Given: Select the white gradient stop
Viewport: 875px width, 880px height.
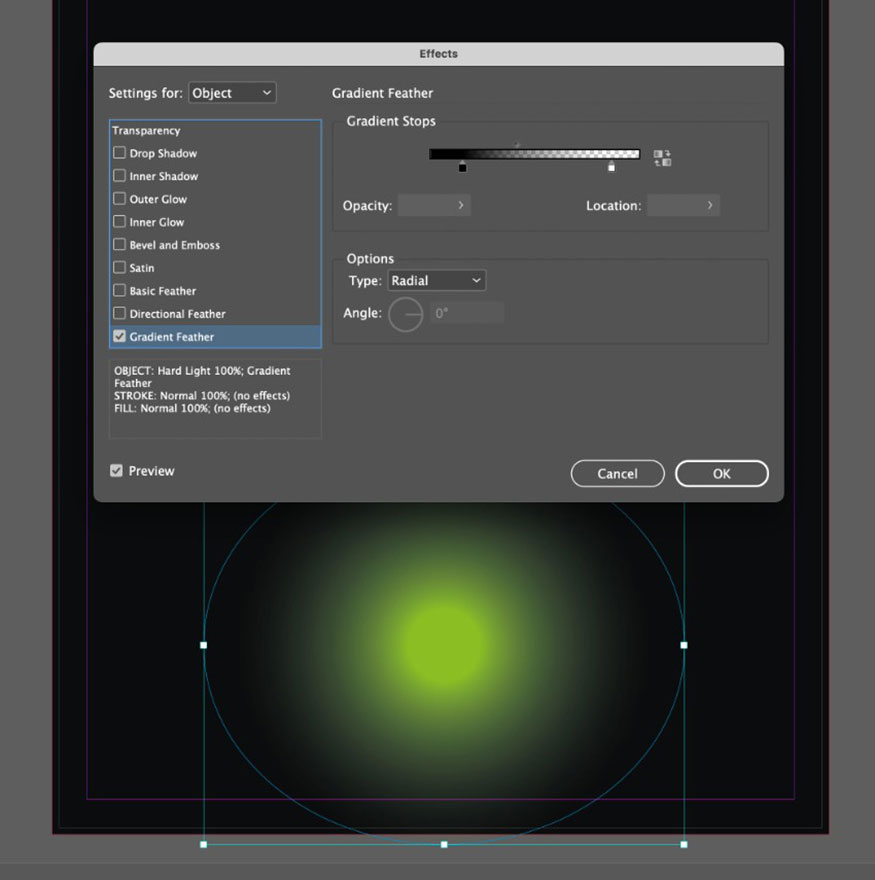Looking at the screenshot, I should pyautogui.click(x=611, y=166).
